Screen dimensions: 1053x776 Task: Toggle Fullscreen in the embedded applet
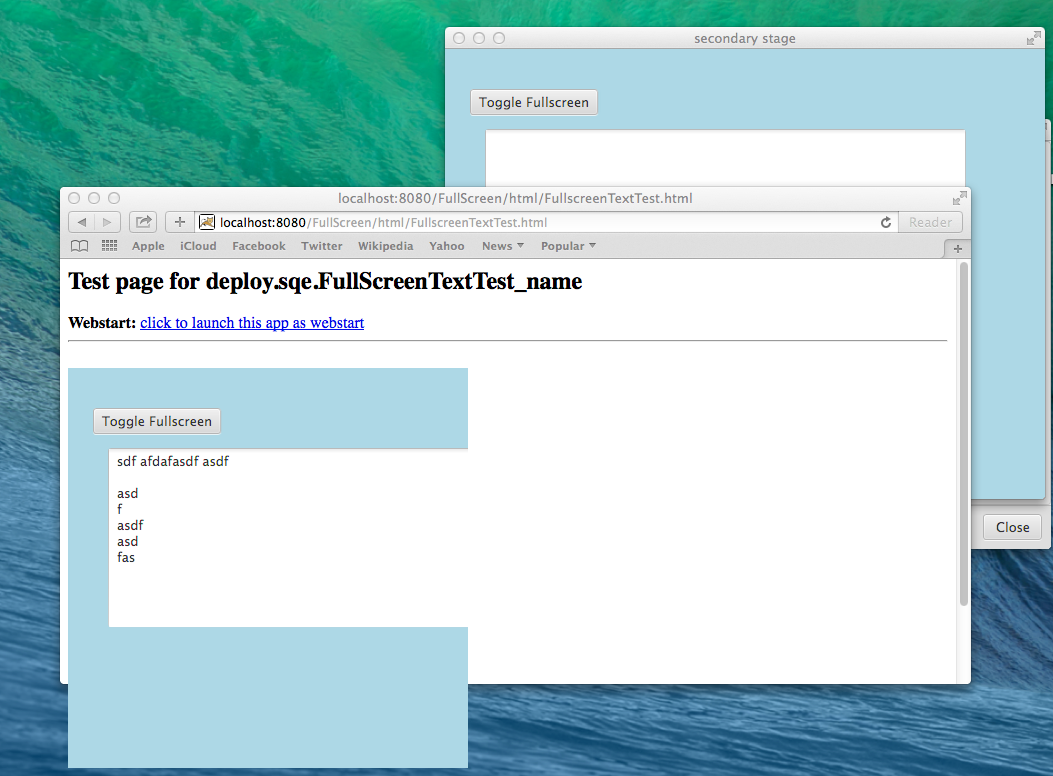tap(157, 421)
